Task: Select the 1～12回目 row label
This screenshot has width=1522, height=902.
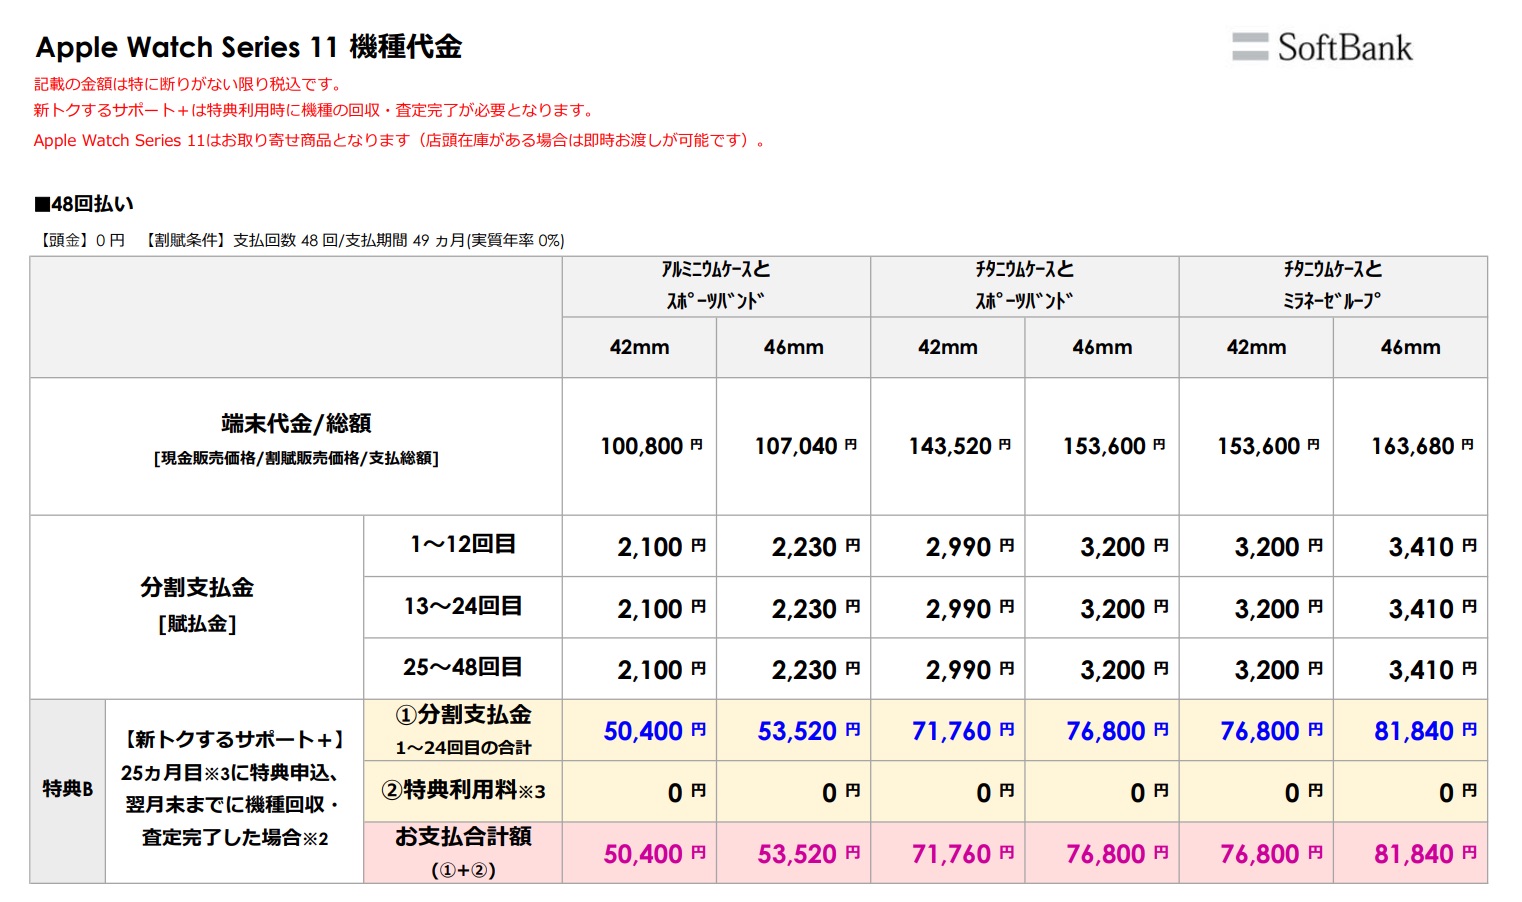Action: [x=462, y=545]
